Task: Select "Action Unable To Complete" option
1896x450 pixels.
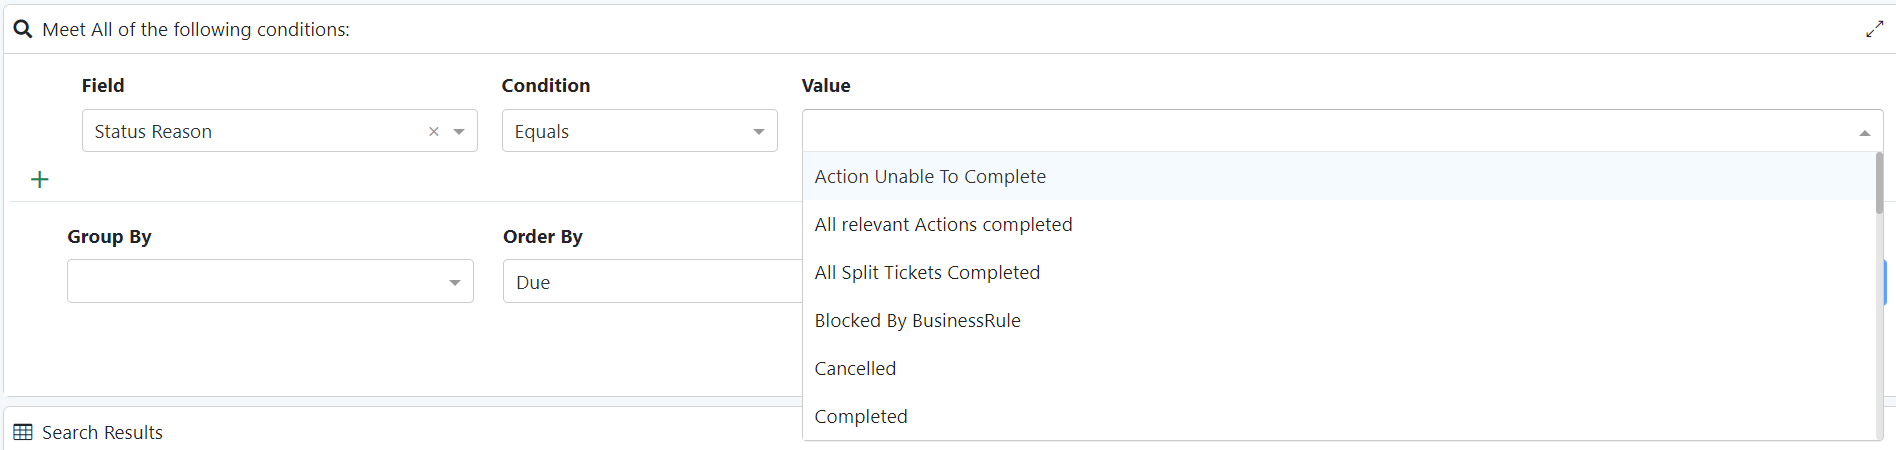Action: 930,176
